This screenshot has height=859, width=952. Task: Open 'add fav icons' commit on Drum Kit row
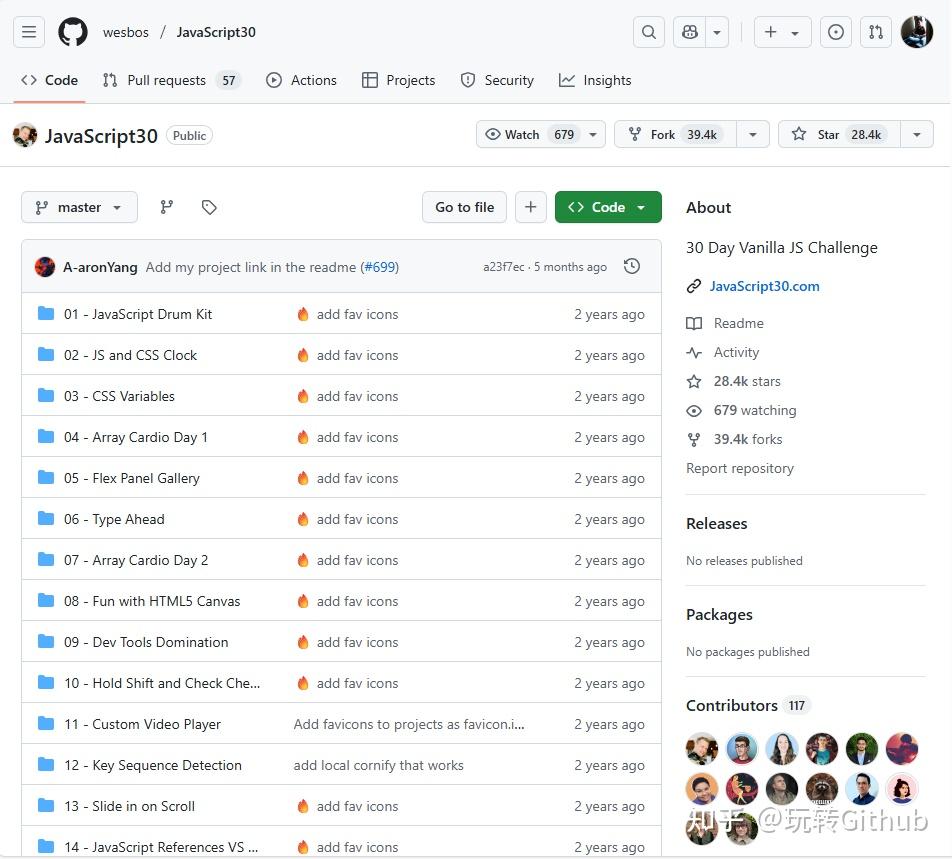tap(357, 314)
